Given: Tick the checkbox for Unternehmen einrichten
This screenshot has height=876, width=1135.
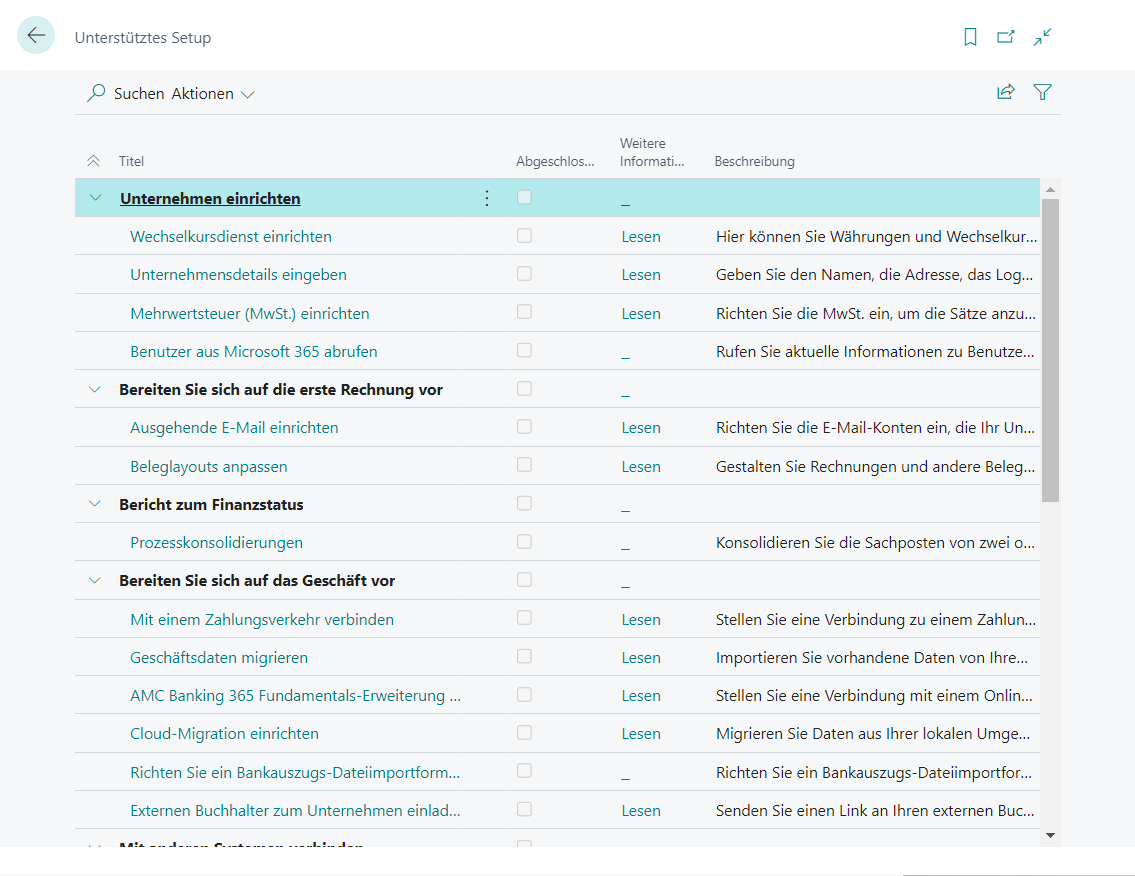Looking at the screenshot, I should [524, 197].
